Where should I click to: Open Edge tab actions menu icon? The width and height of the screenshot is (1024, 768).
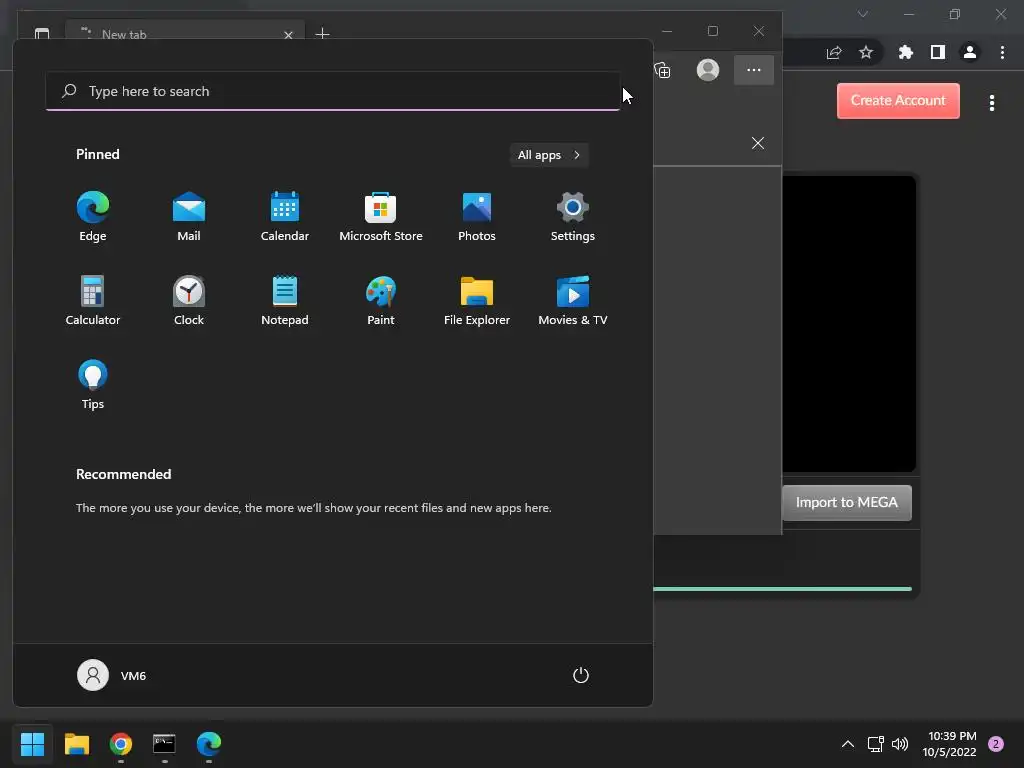click(42, 33)
